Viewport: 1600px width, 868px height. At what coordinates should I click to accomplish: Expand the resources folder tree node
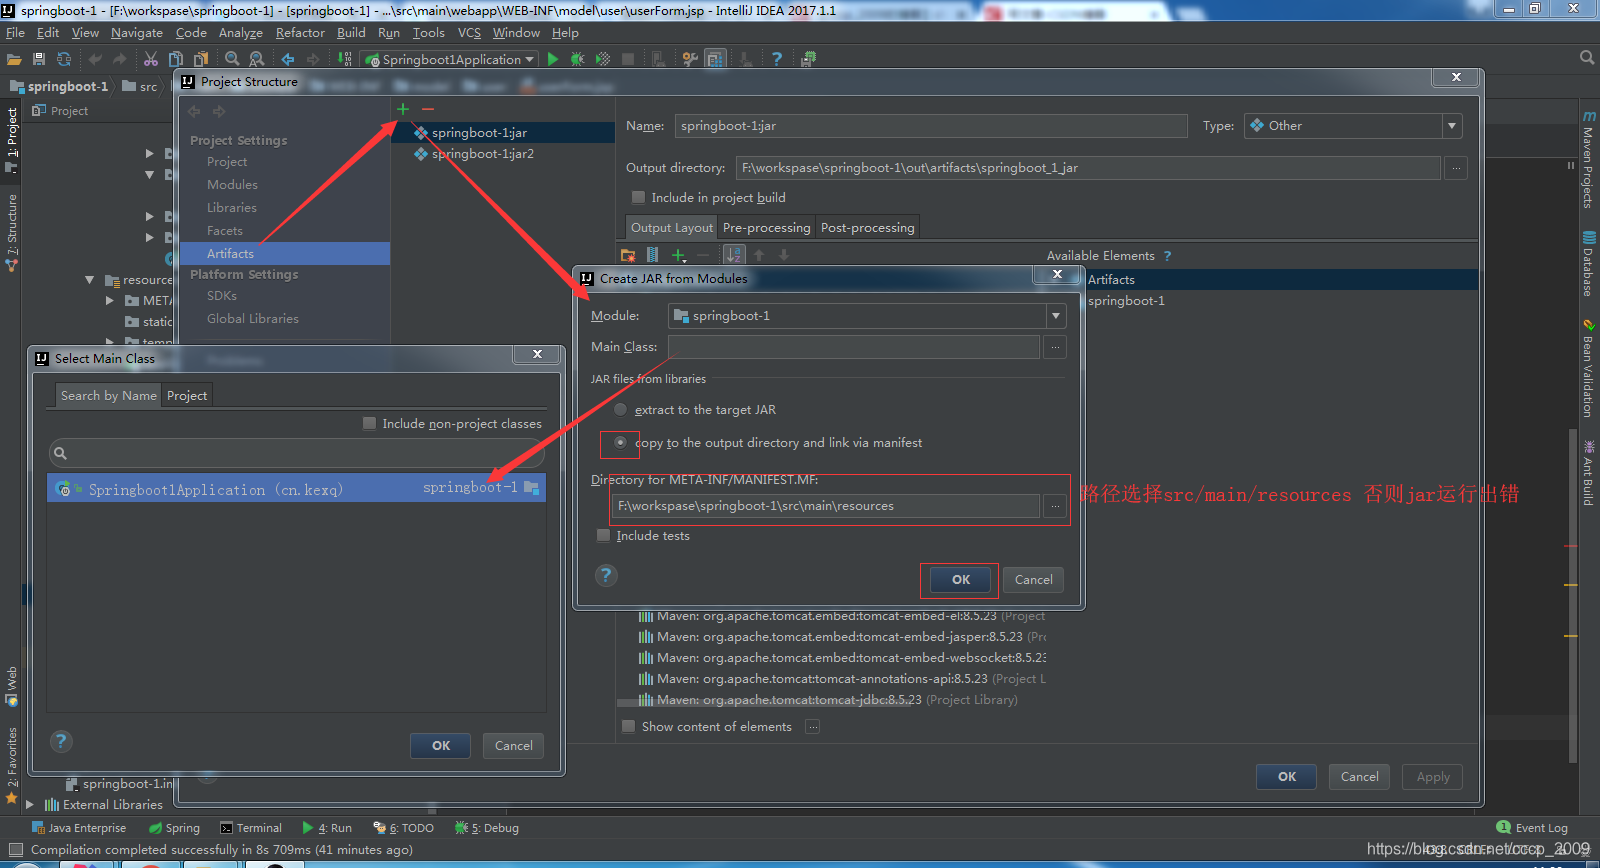tap(90, 280)
